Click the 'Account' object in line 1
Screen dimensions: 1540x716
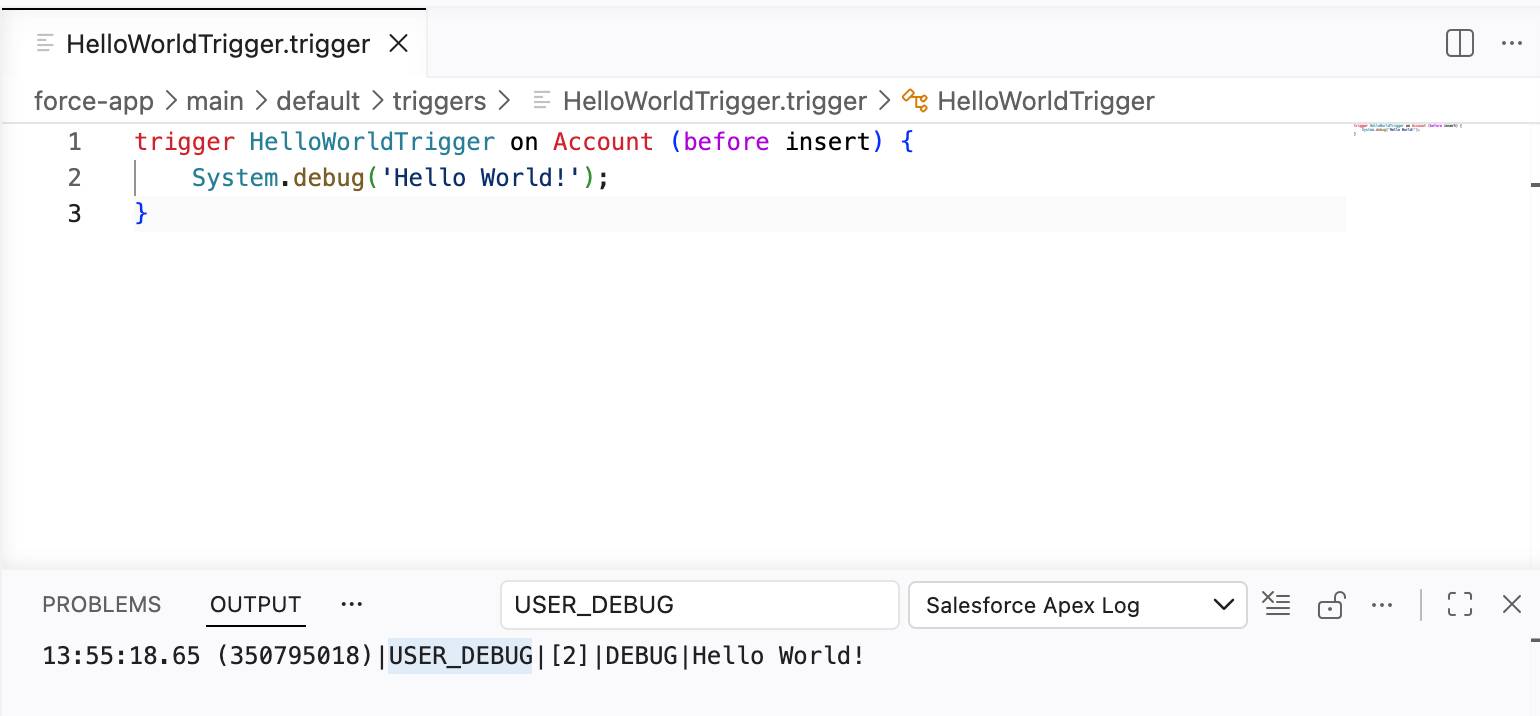tap(603, 142)
